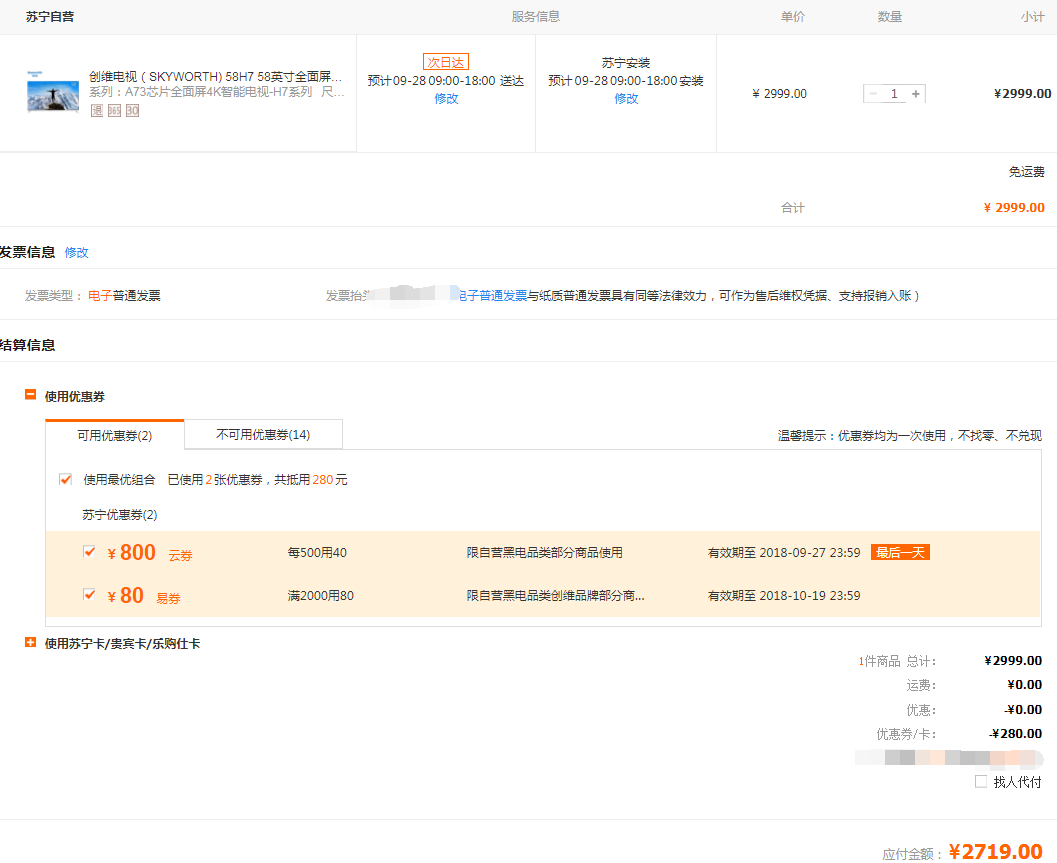Click 限自营黑电品类创维品牌部分商 description
The image size is (1057, 863).
555,596
